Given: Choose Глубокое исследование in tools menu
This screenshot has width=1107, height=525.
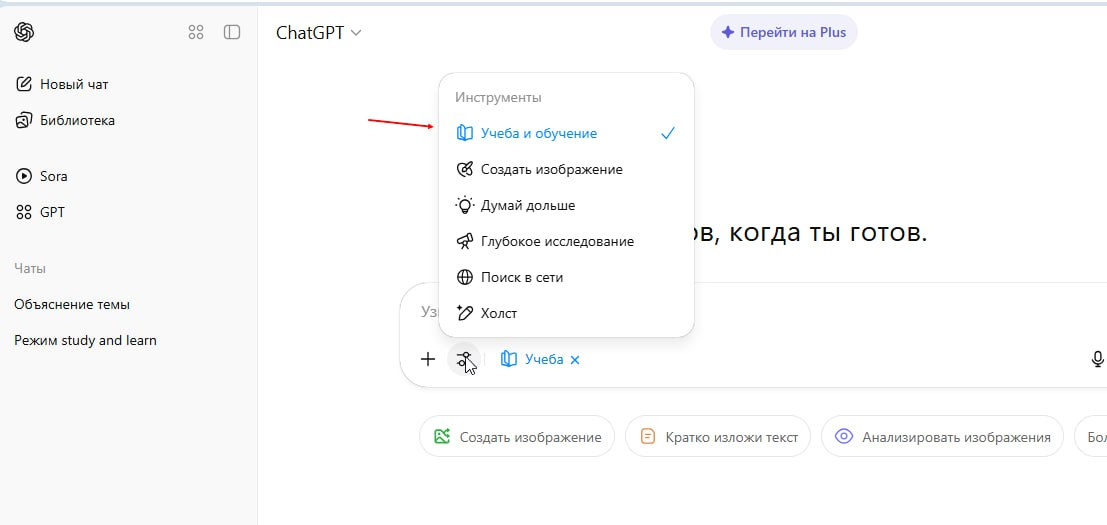Looking at the screenshot, I should click(x=566, y=241).
